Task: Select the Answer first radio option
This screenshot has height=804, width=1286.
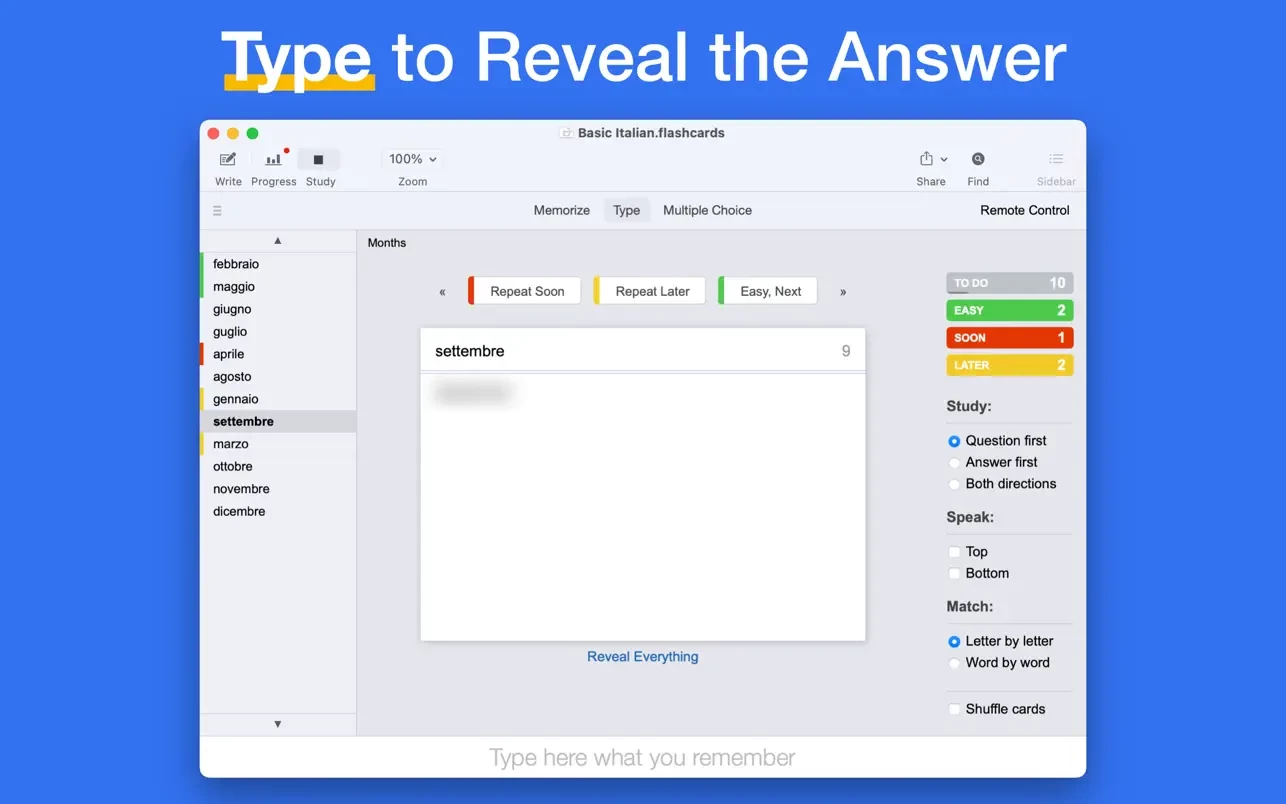Action: [x=954, y=463]
